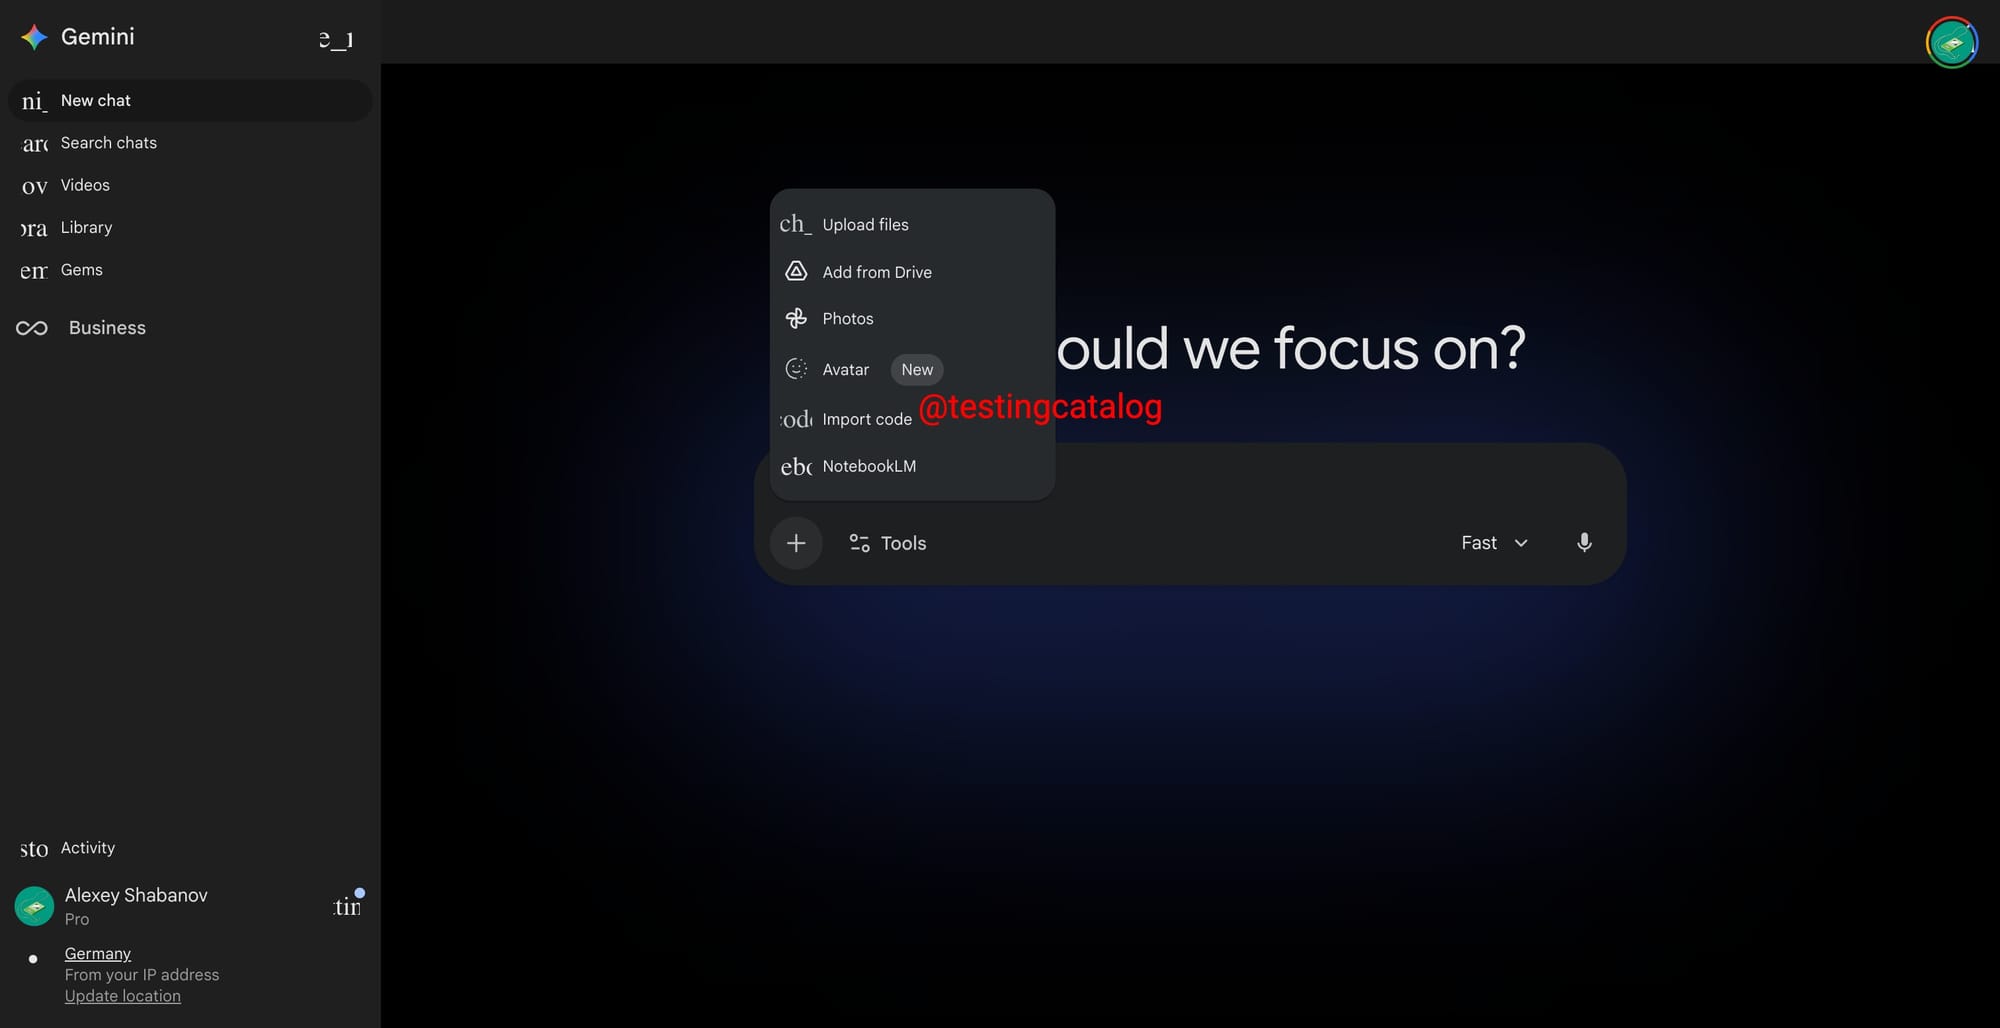This screenshot has height=1028, width=2000.
Task: Click the Alexey Shabanov account name
Action: click(x=136, y=895)
